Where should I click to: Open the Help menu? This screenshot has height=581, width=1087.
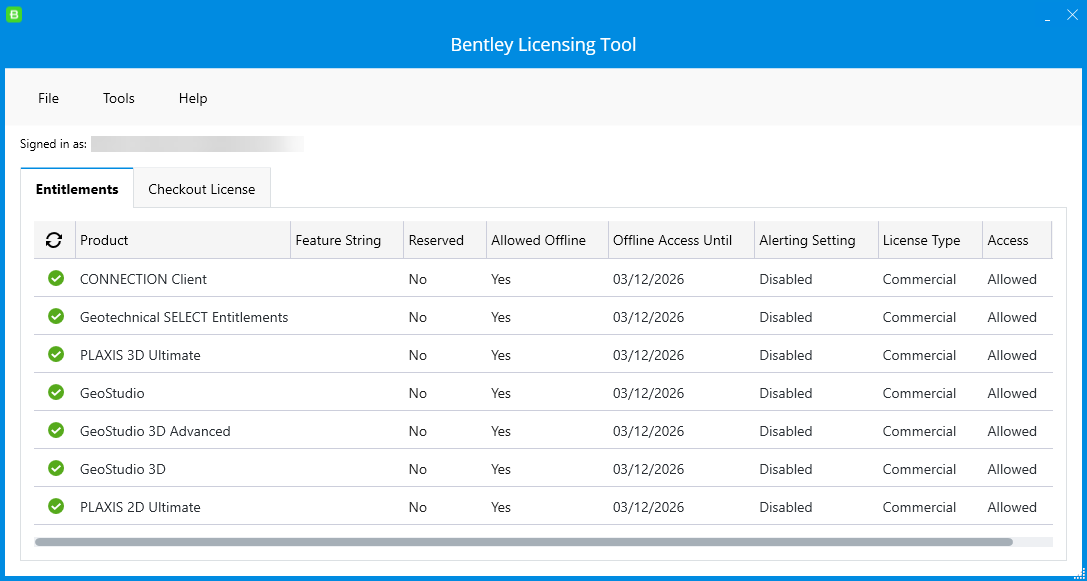[192, 98]
